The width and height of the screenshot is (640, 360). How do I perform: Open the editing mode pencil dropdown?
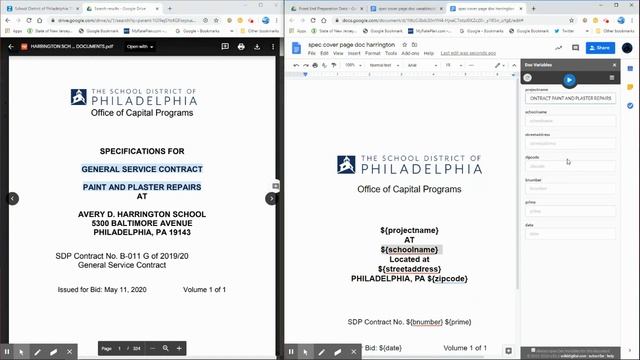pyautogui.click(x=500, y=65)
